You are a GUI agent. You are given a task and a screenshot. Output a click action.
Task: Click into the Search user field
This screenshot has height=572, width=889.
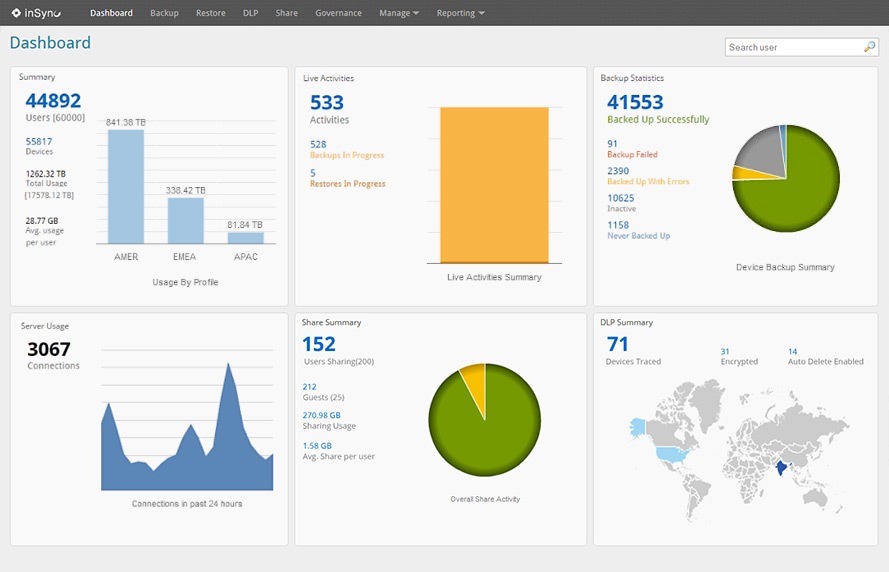pos(792,47)
